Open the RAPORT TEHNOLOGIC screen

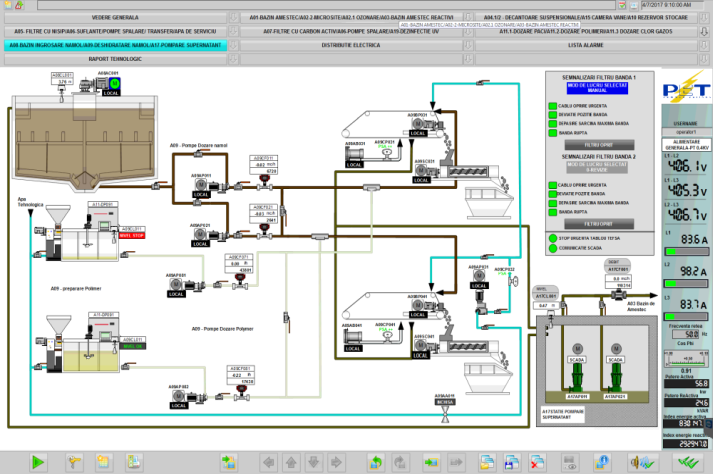(x=115, y=59)
